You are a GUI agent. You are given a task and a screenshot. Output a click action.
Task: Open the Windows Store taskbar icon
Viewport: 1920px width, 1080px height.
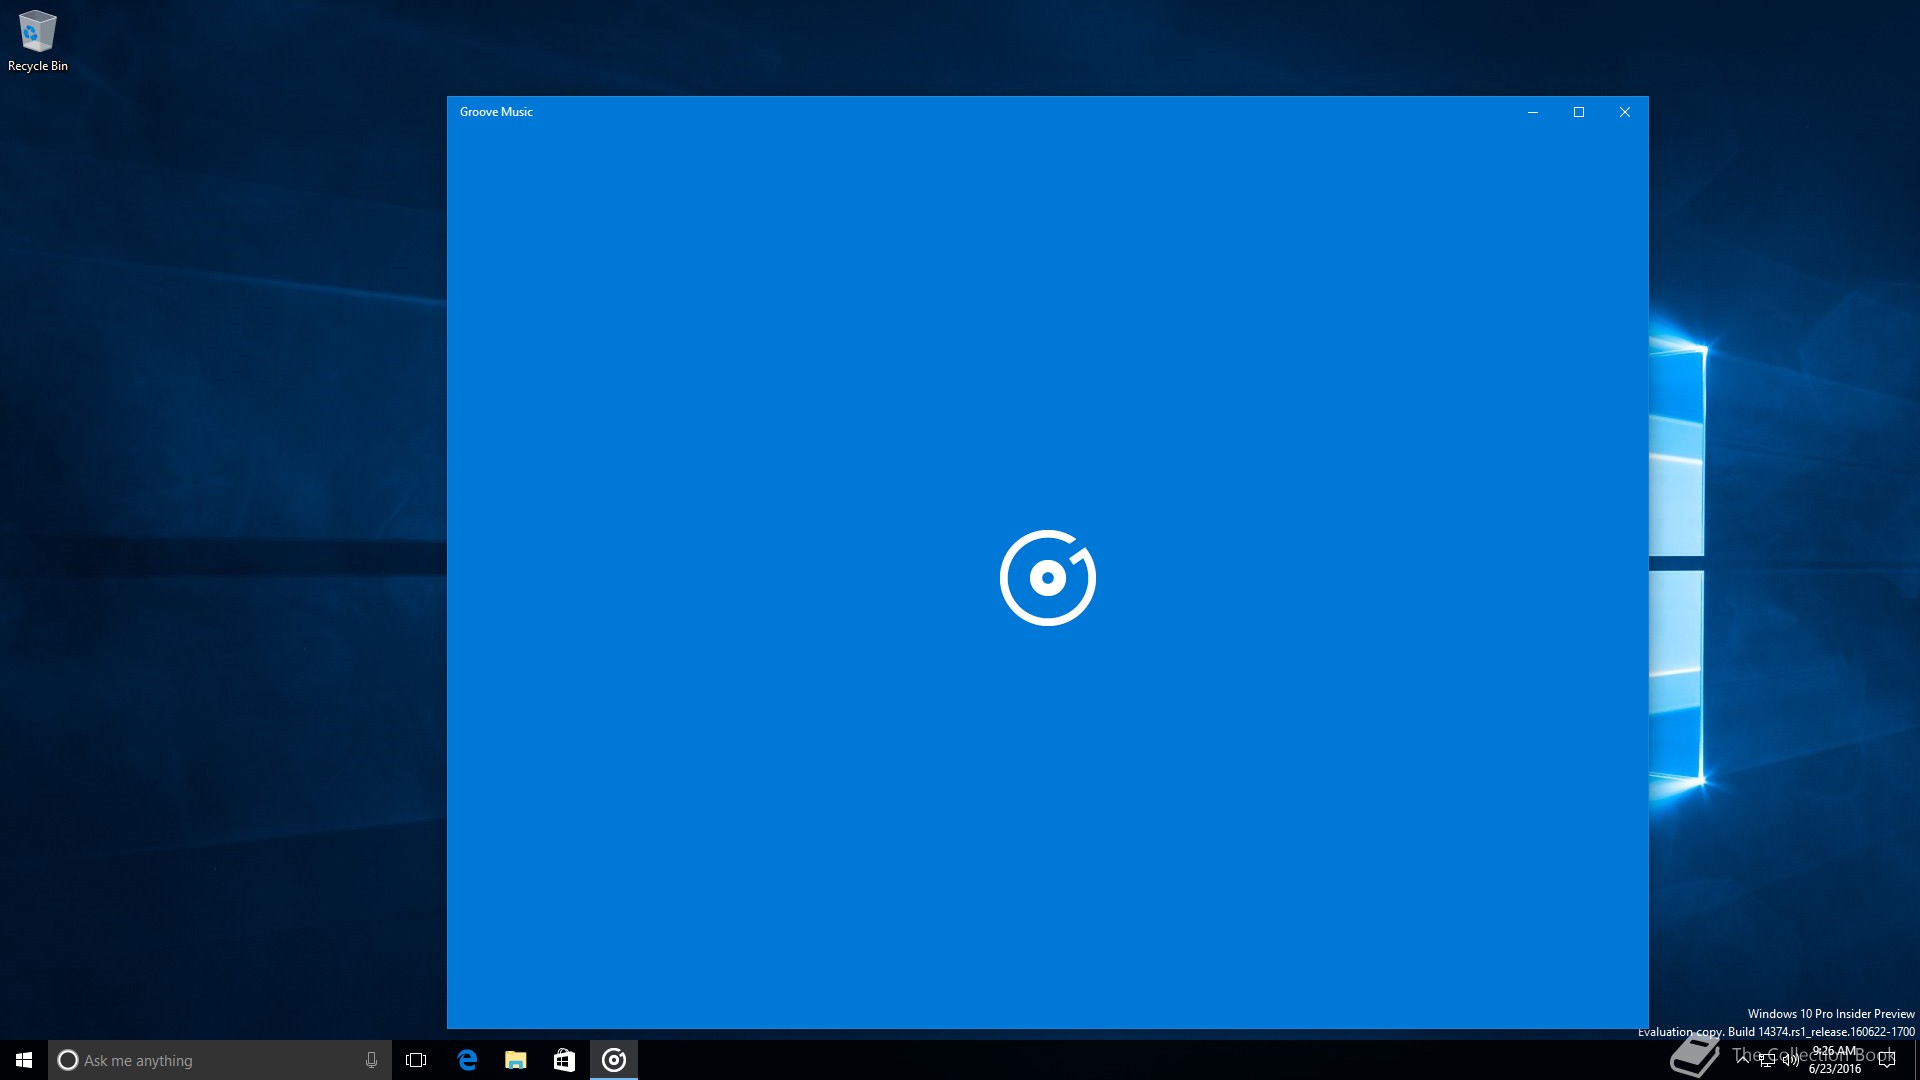click(x=564, y=1060)
